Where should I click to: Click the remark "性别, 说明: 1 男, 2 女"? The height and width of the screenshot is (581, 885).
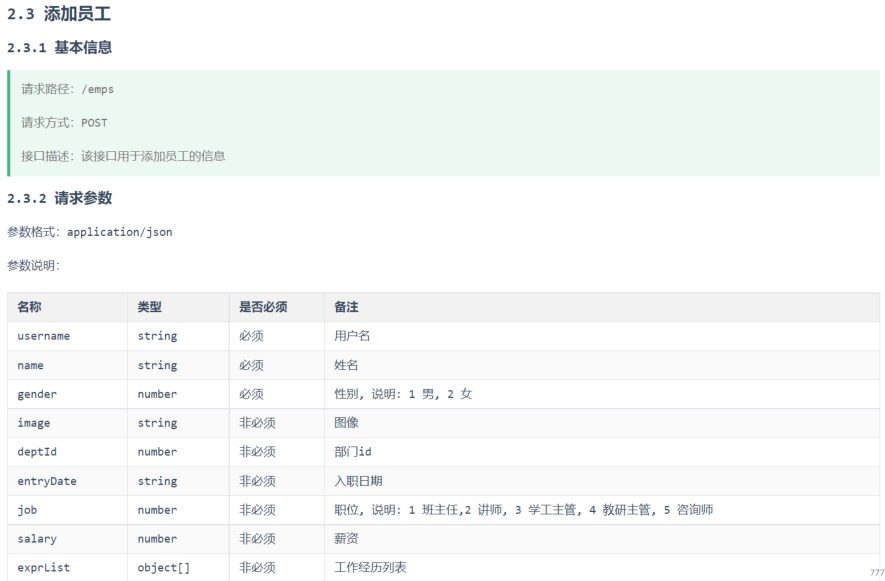pyautogui.click(x=403, y=394)
